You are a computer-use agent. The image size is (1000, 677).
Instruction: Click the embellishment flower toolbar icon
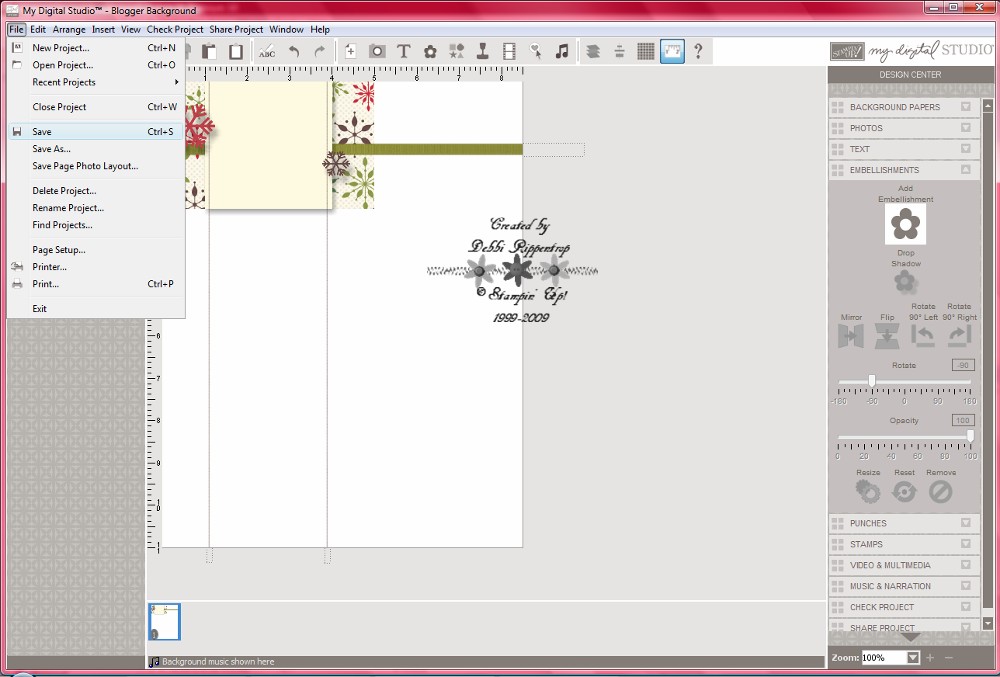tap(430, 52)
